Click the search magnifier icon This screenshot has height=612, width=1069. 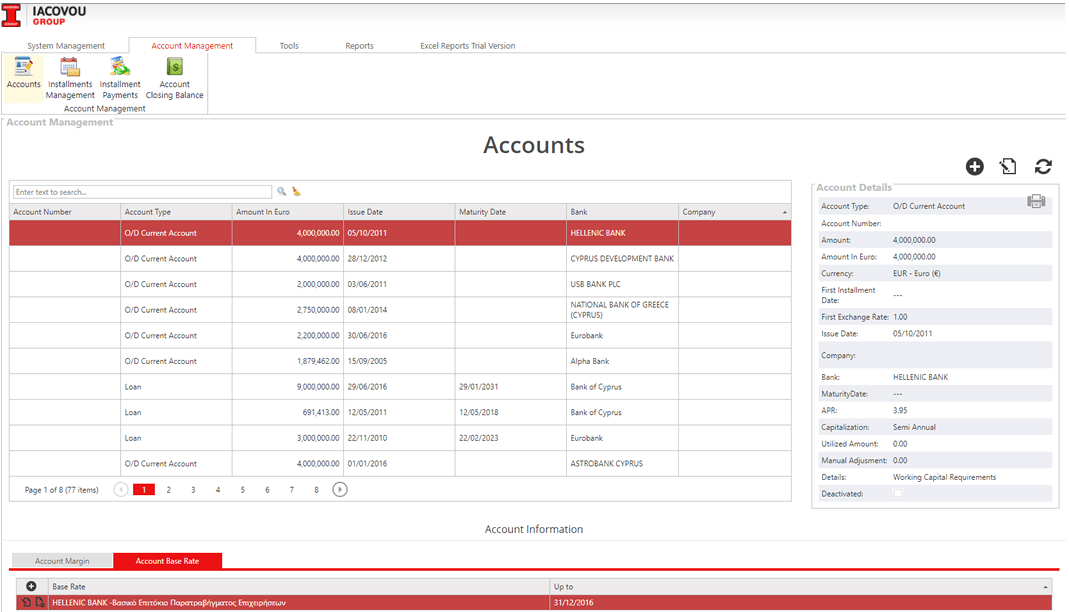pyautogui.click(x=282, y=191)
